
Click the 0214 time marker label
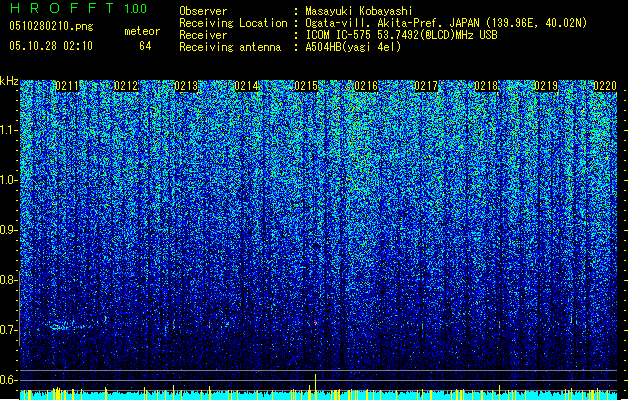click(x=246, y=86)
